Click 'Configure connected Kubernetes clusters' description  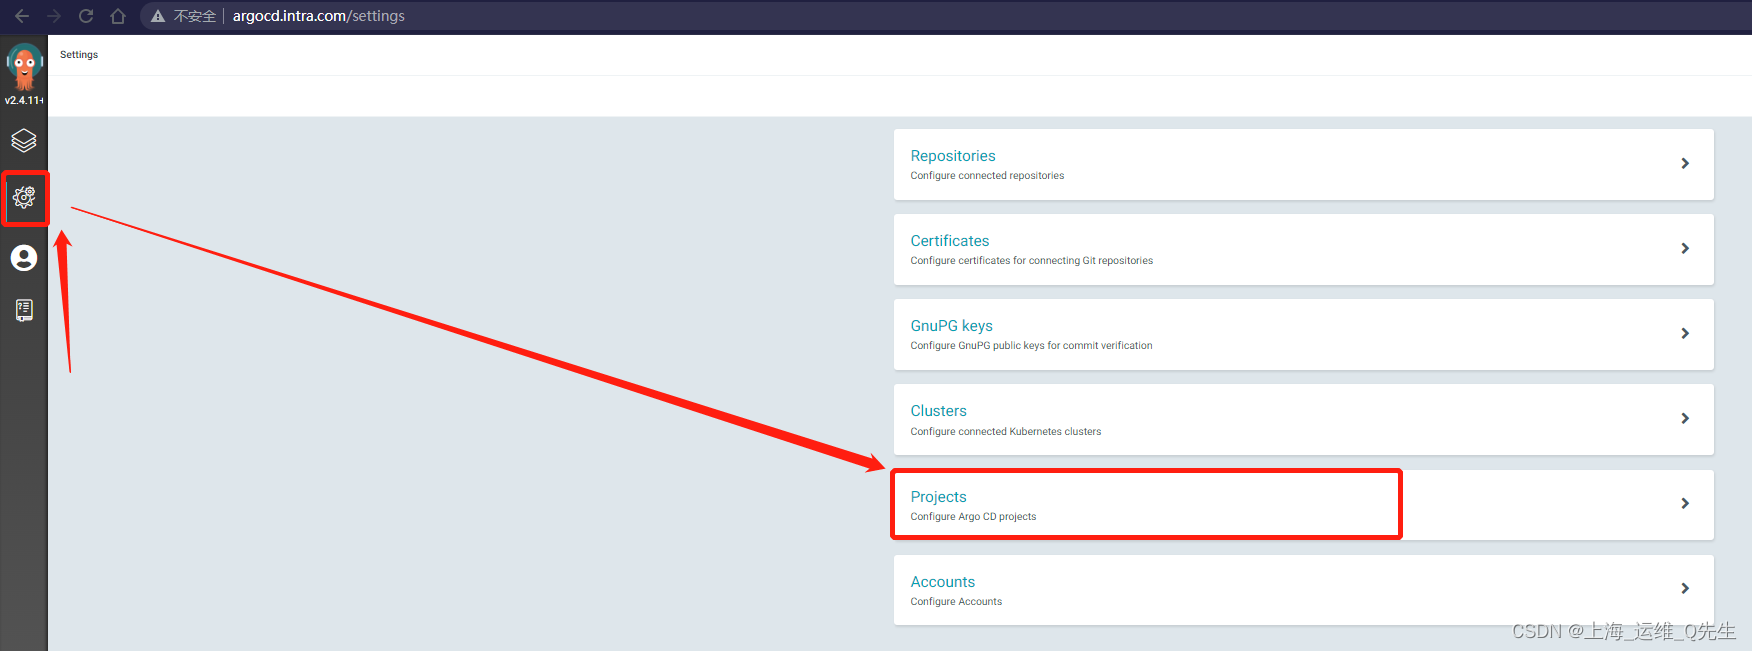(1006, 432)
